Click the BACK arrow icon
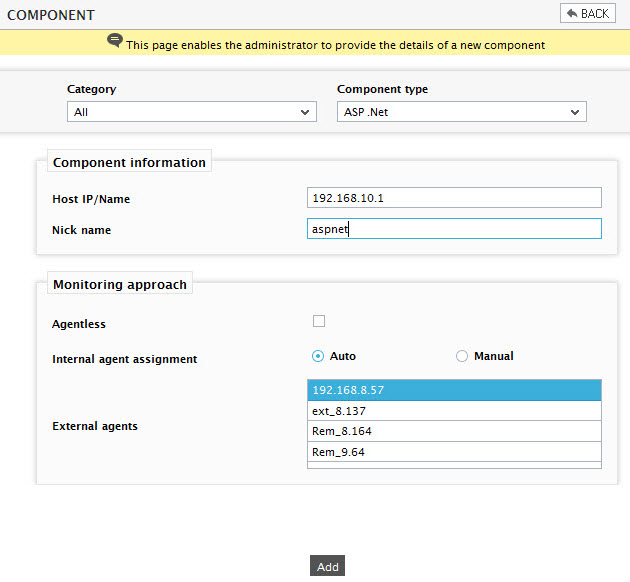This screenshot has width=630, height=582. (x=572, y=14)
